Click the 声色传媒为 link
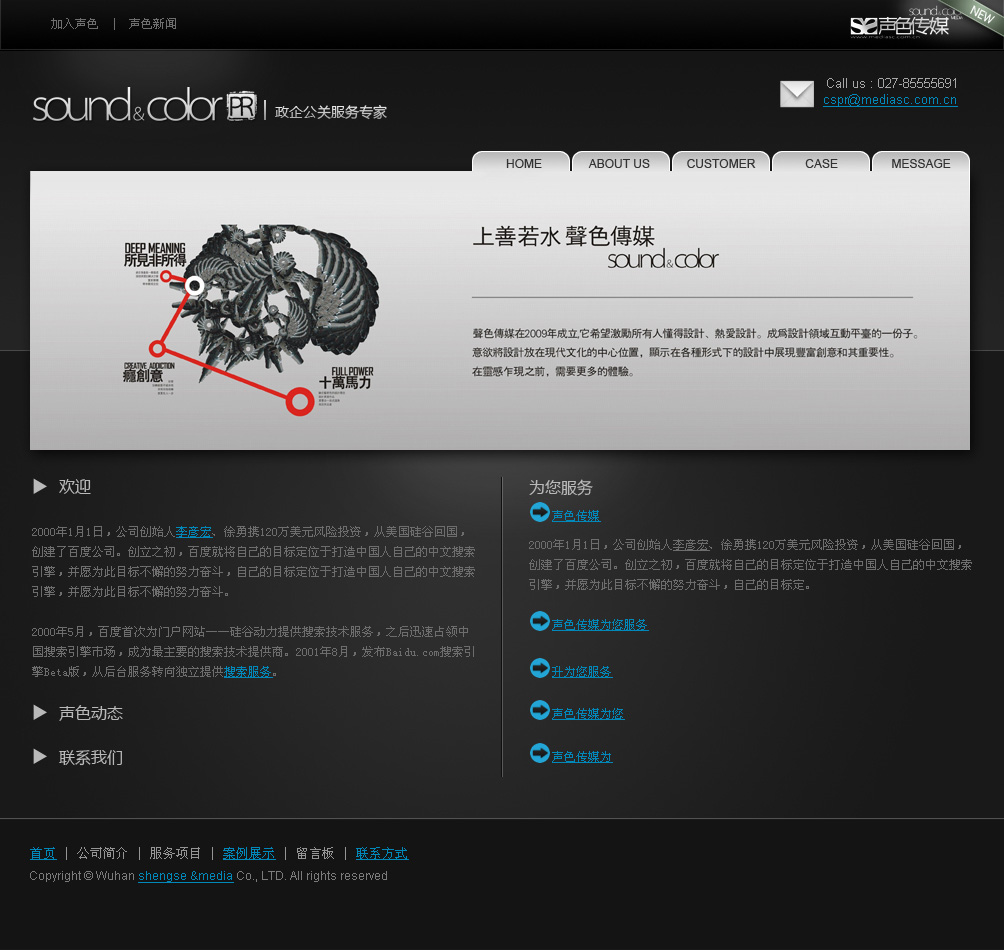 click(582, 757)
